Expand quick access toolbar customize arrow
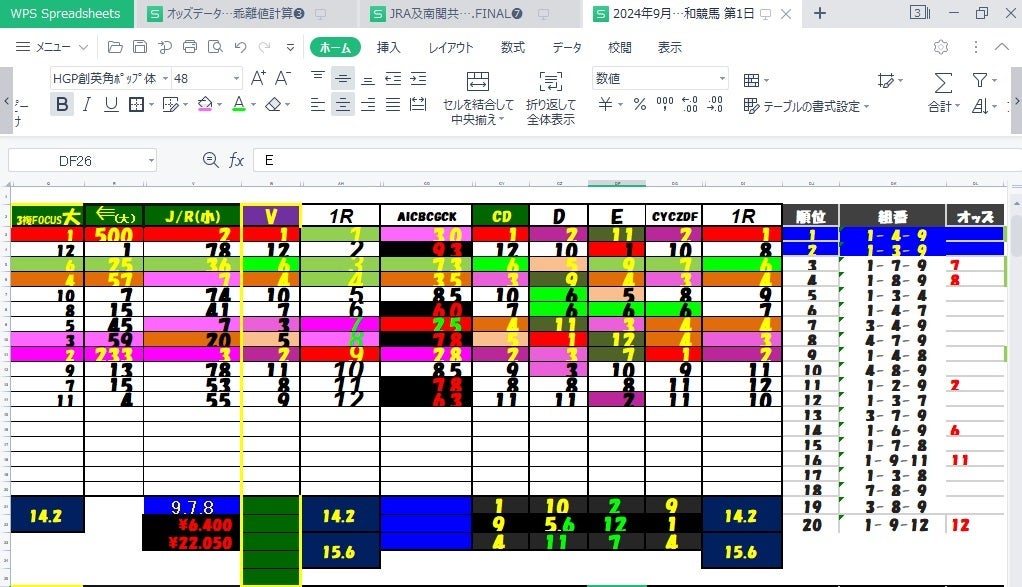The width and height of the screenshot is (1022, 587). tap(290, 47)
